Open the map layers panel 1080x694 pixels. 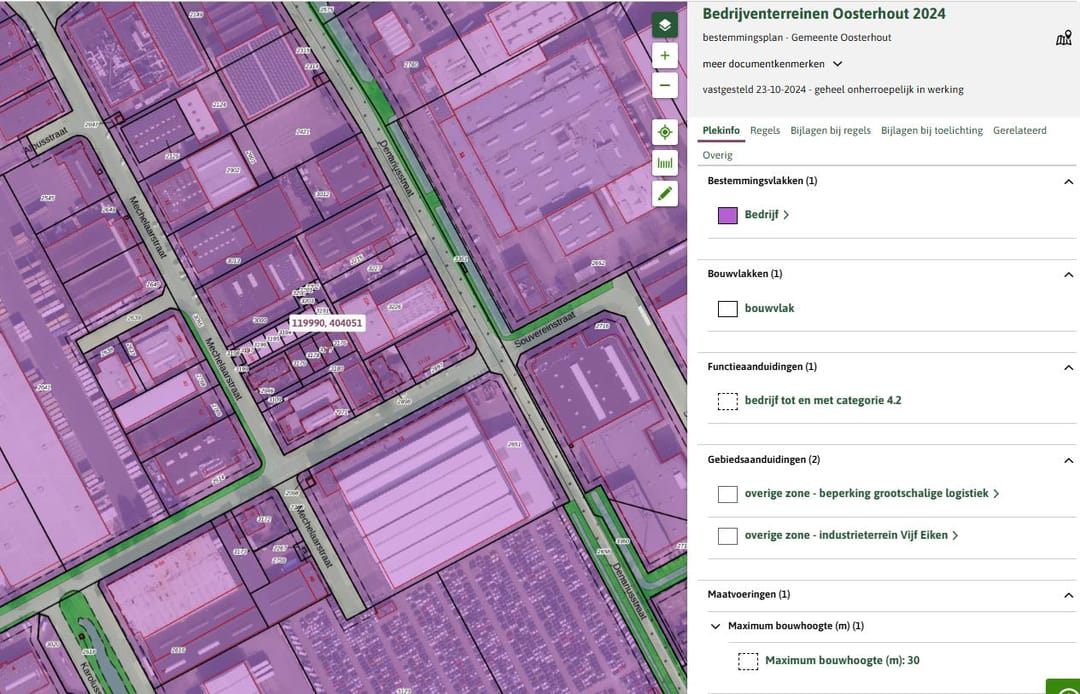pyautogui.click(x=665, y=25)
